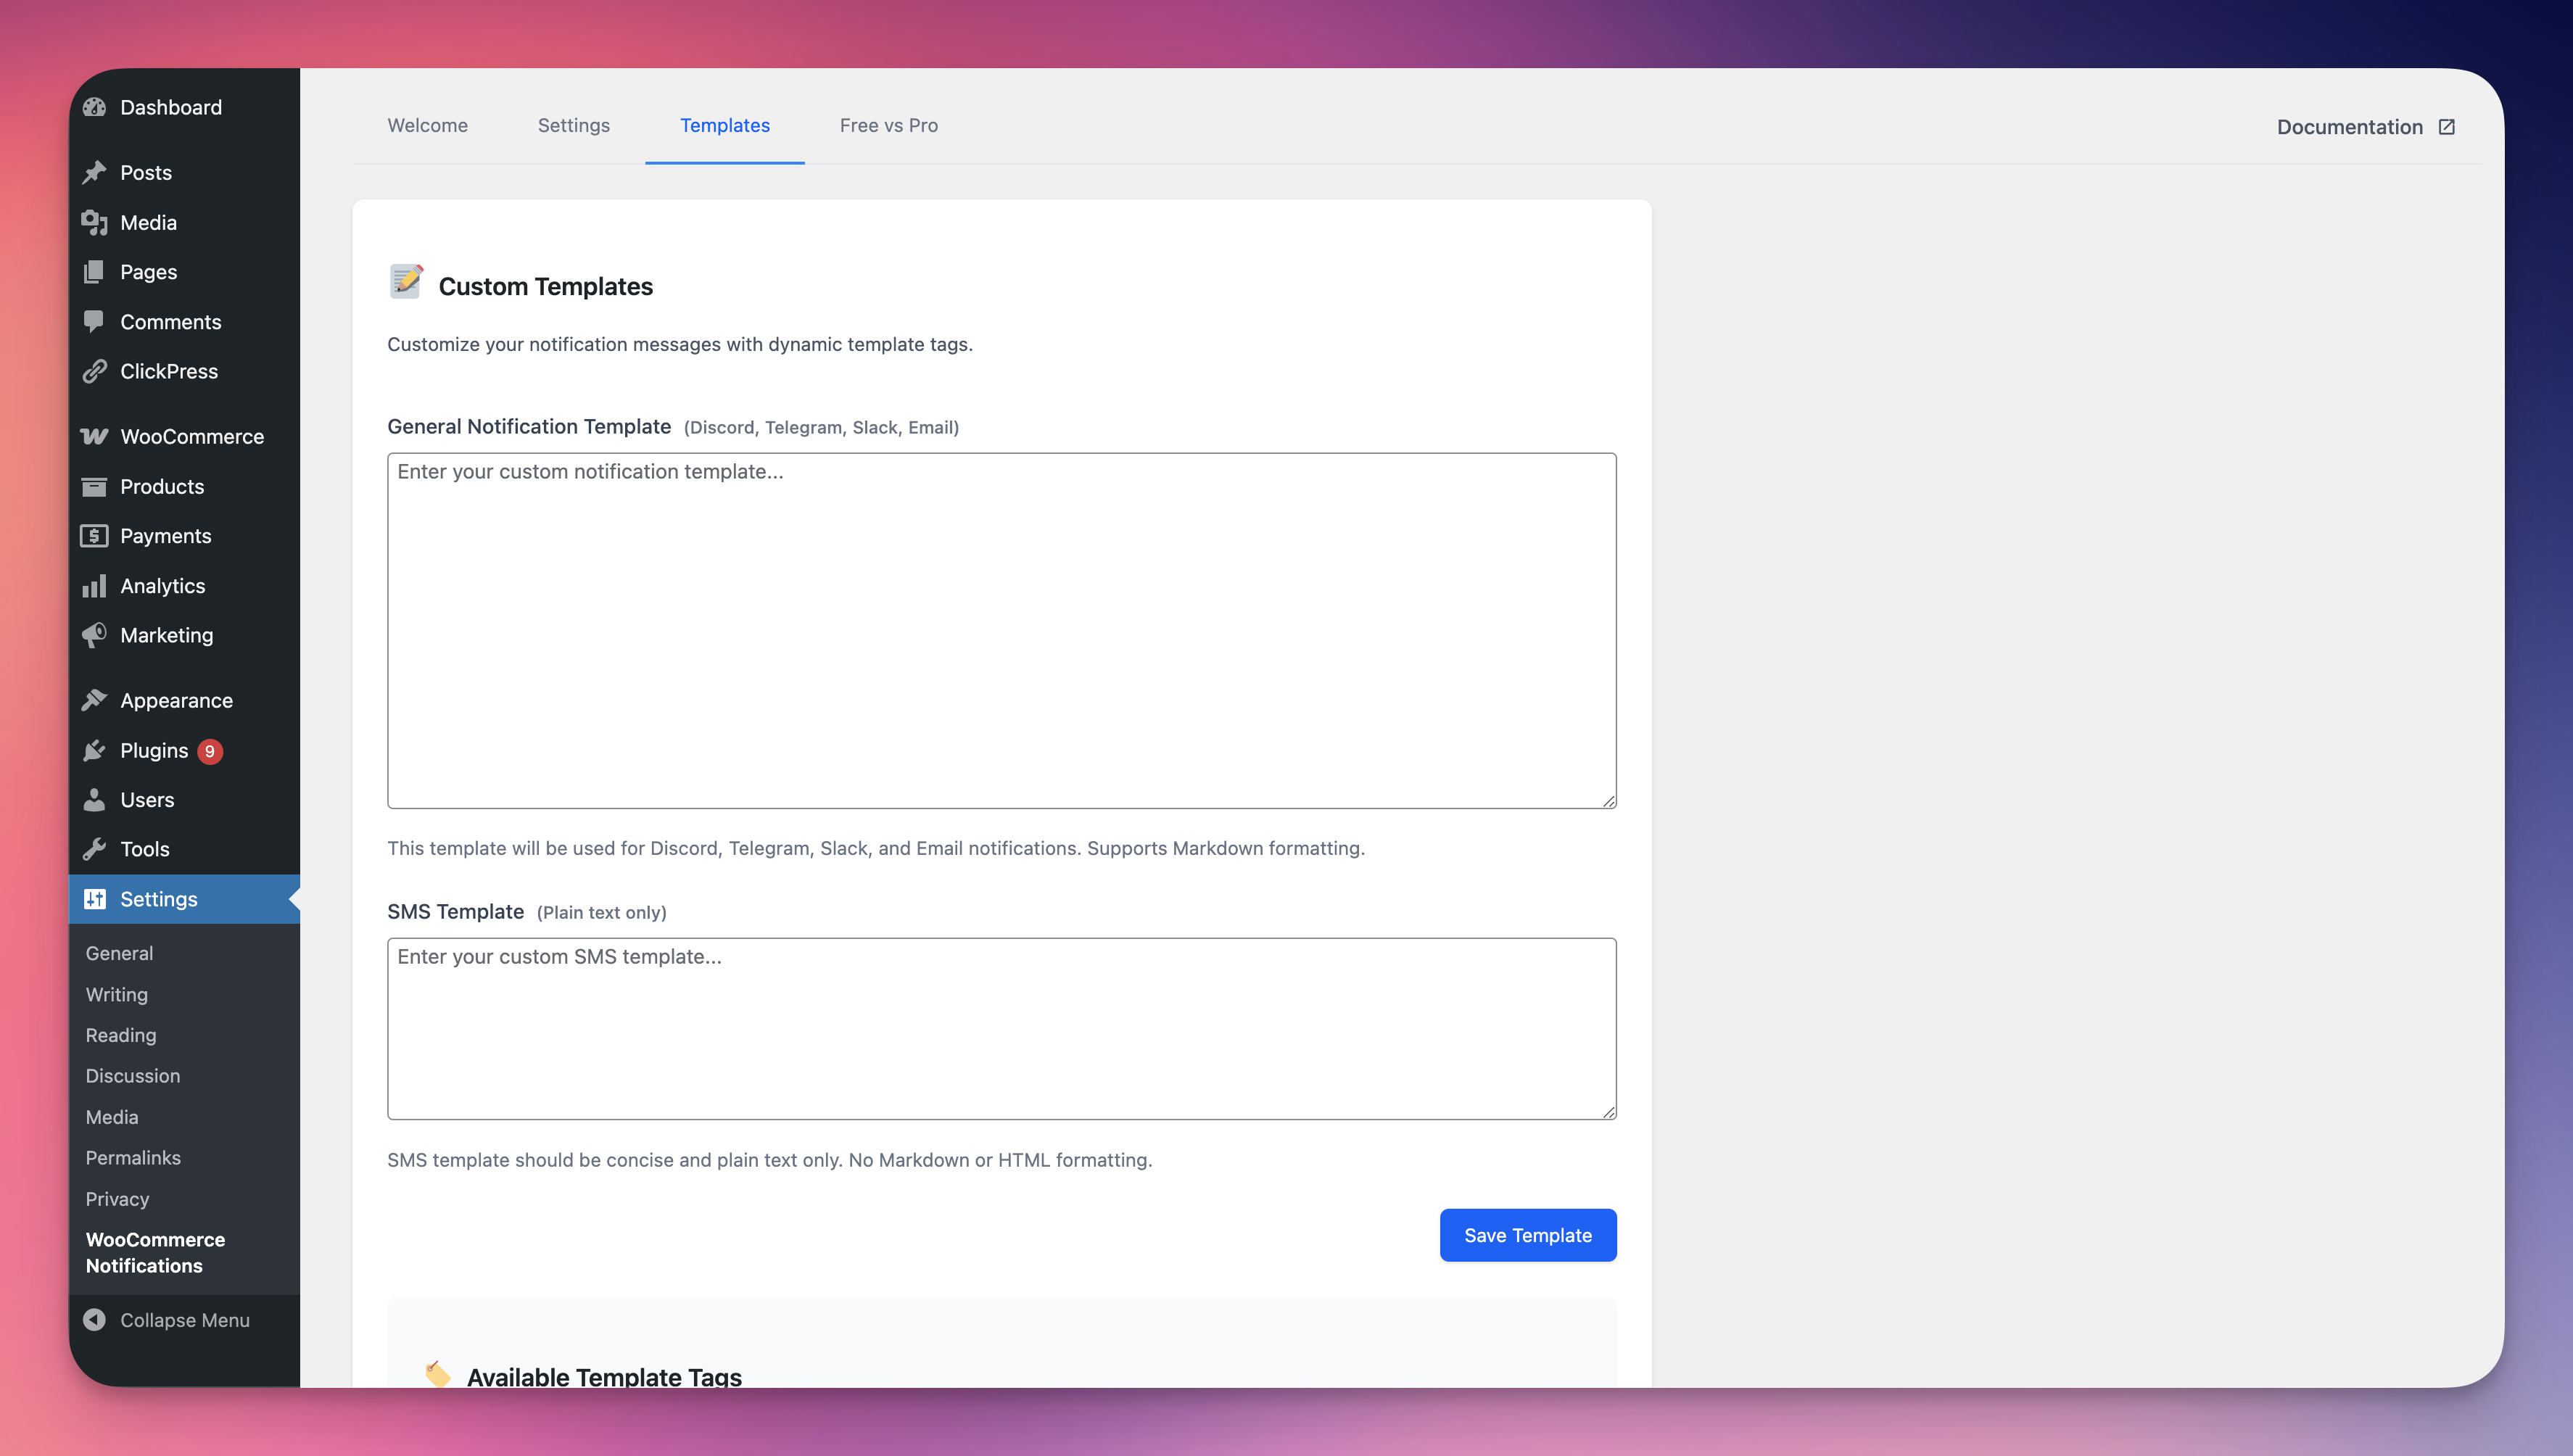The width and height of the screenshot is (2573, 1456).
Task: Switch to the Welcome tab
Action: [x=427, y=125]
